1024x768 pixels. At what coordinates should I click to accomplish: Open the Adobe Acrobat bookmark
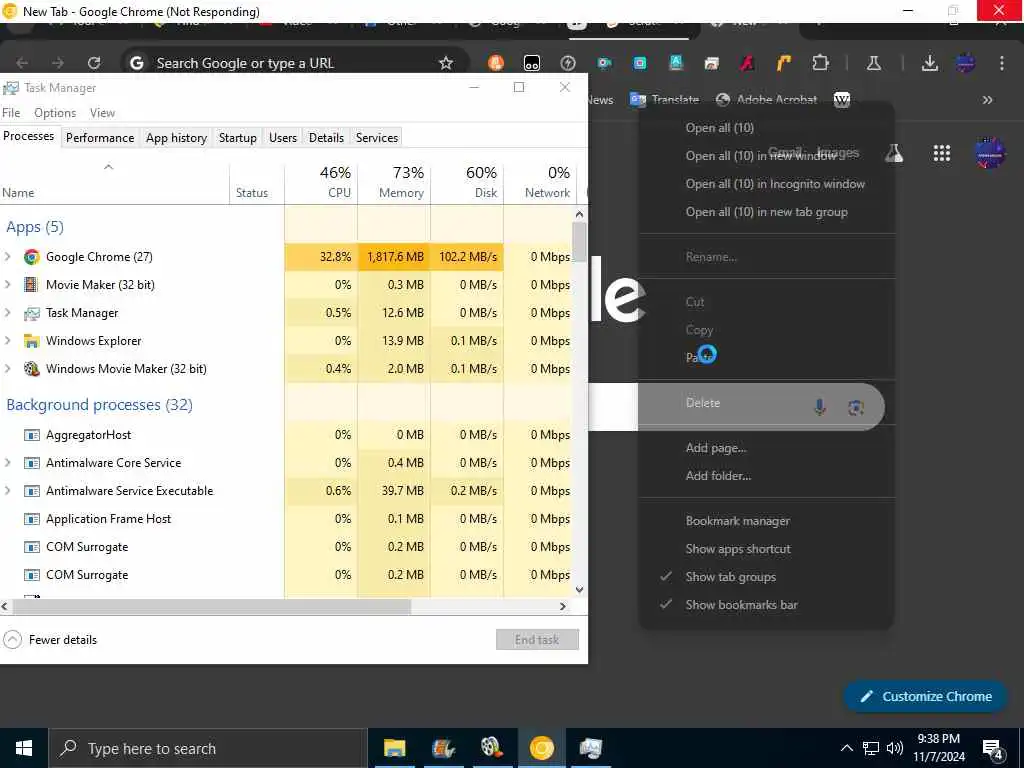[x=767, y=100]
